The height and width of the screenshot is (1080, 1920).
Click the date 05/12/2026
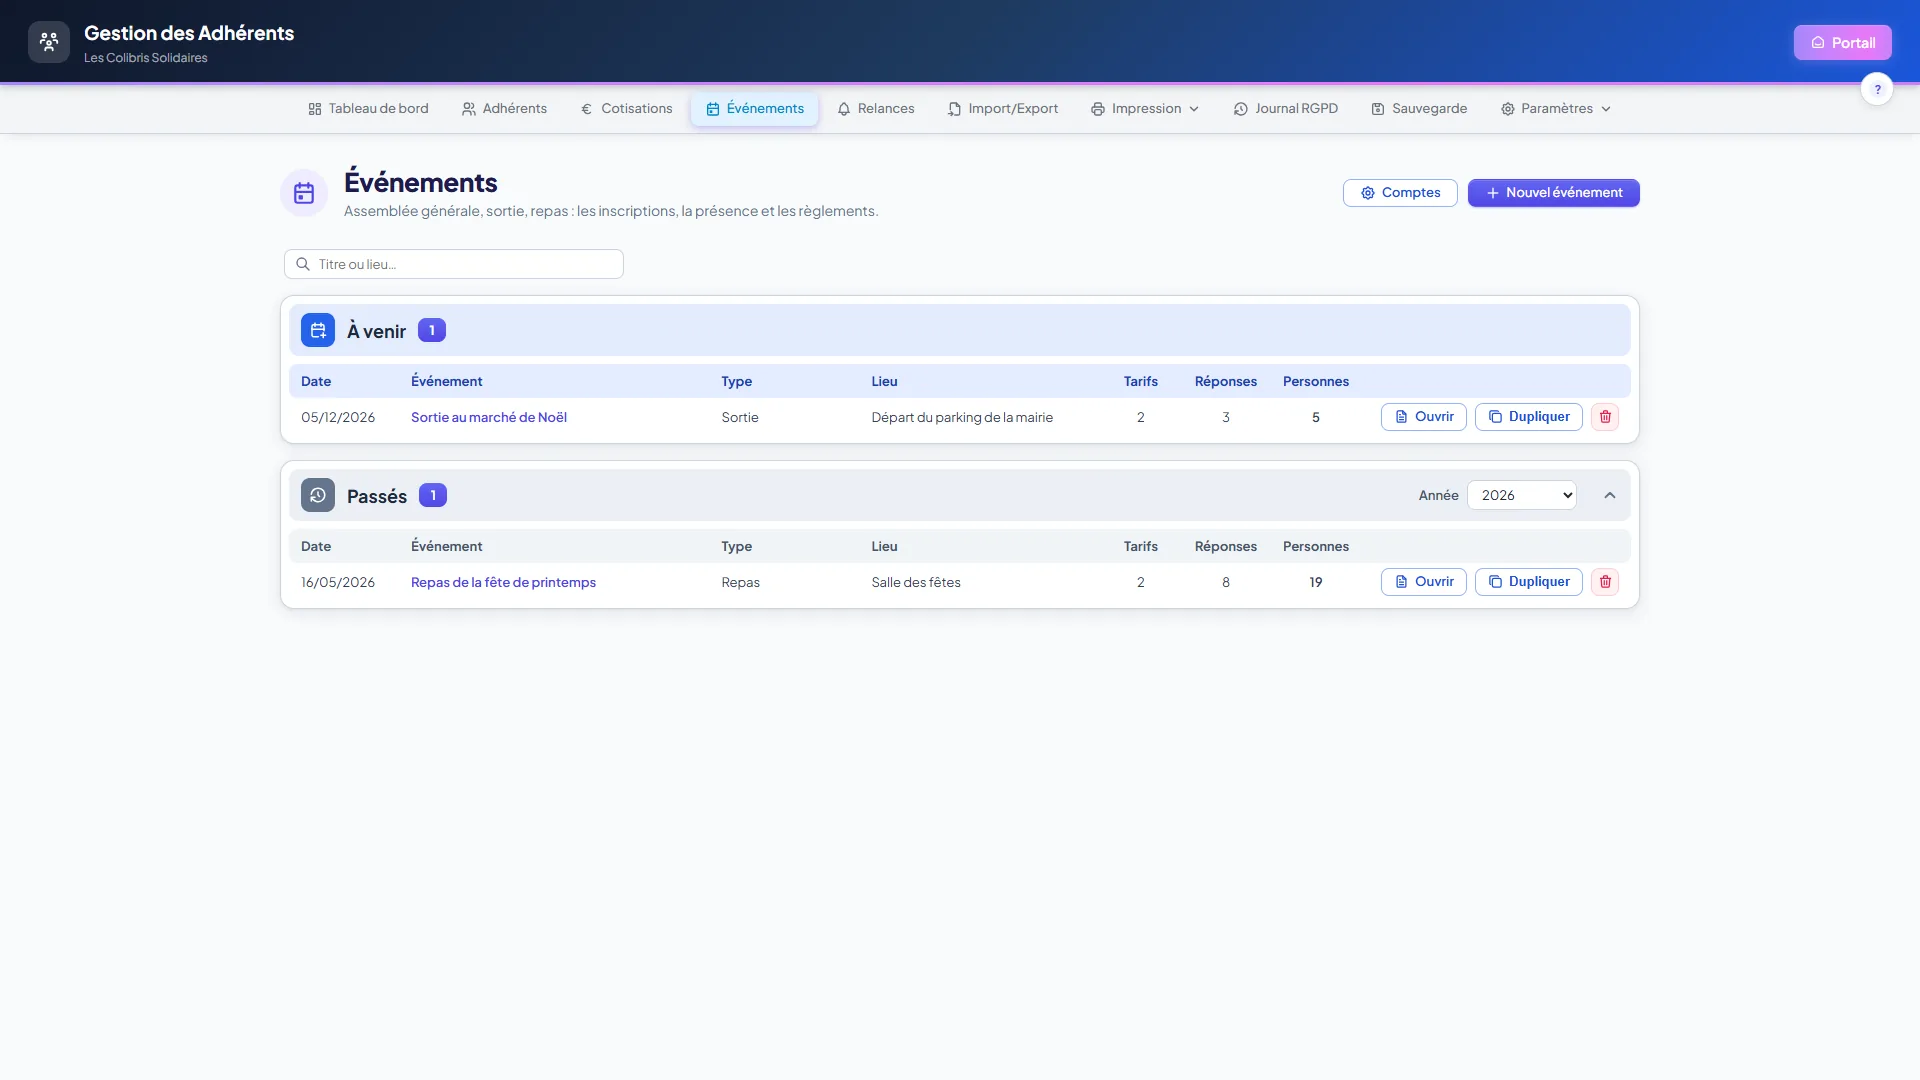tap(338, 417)
